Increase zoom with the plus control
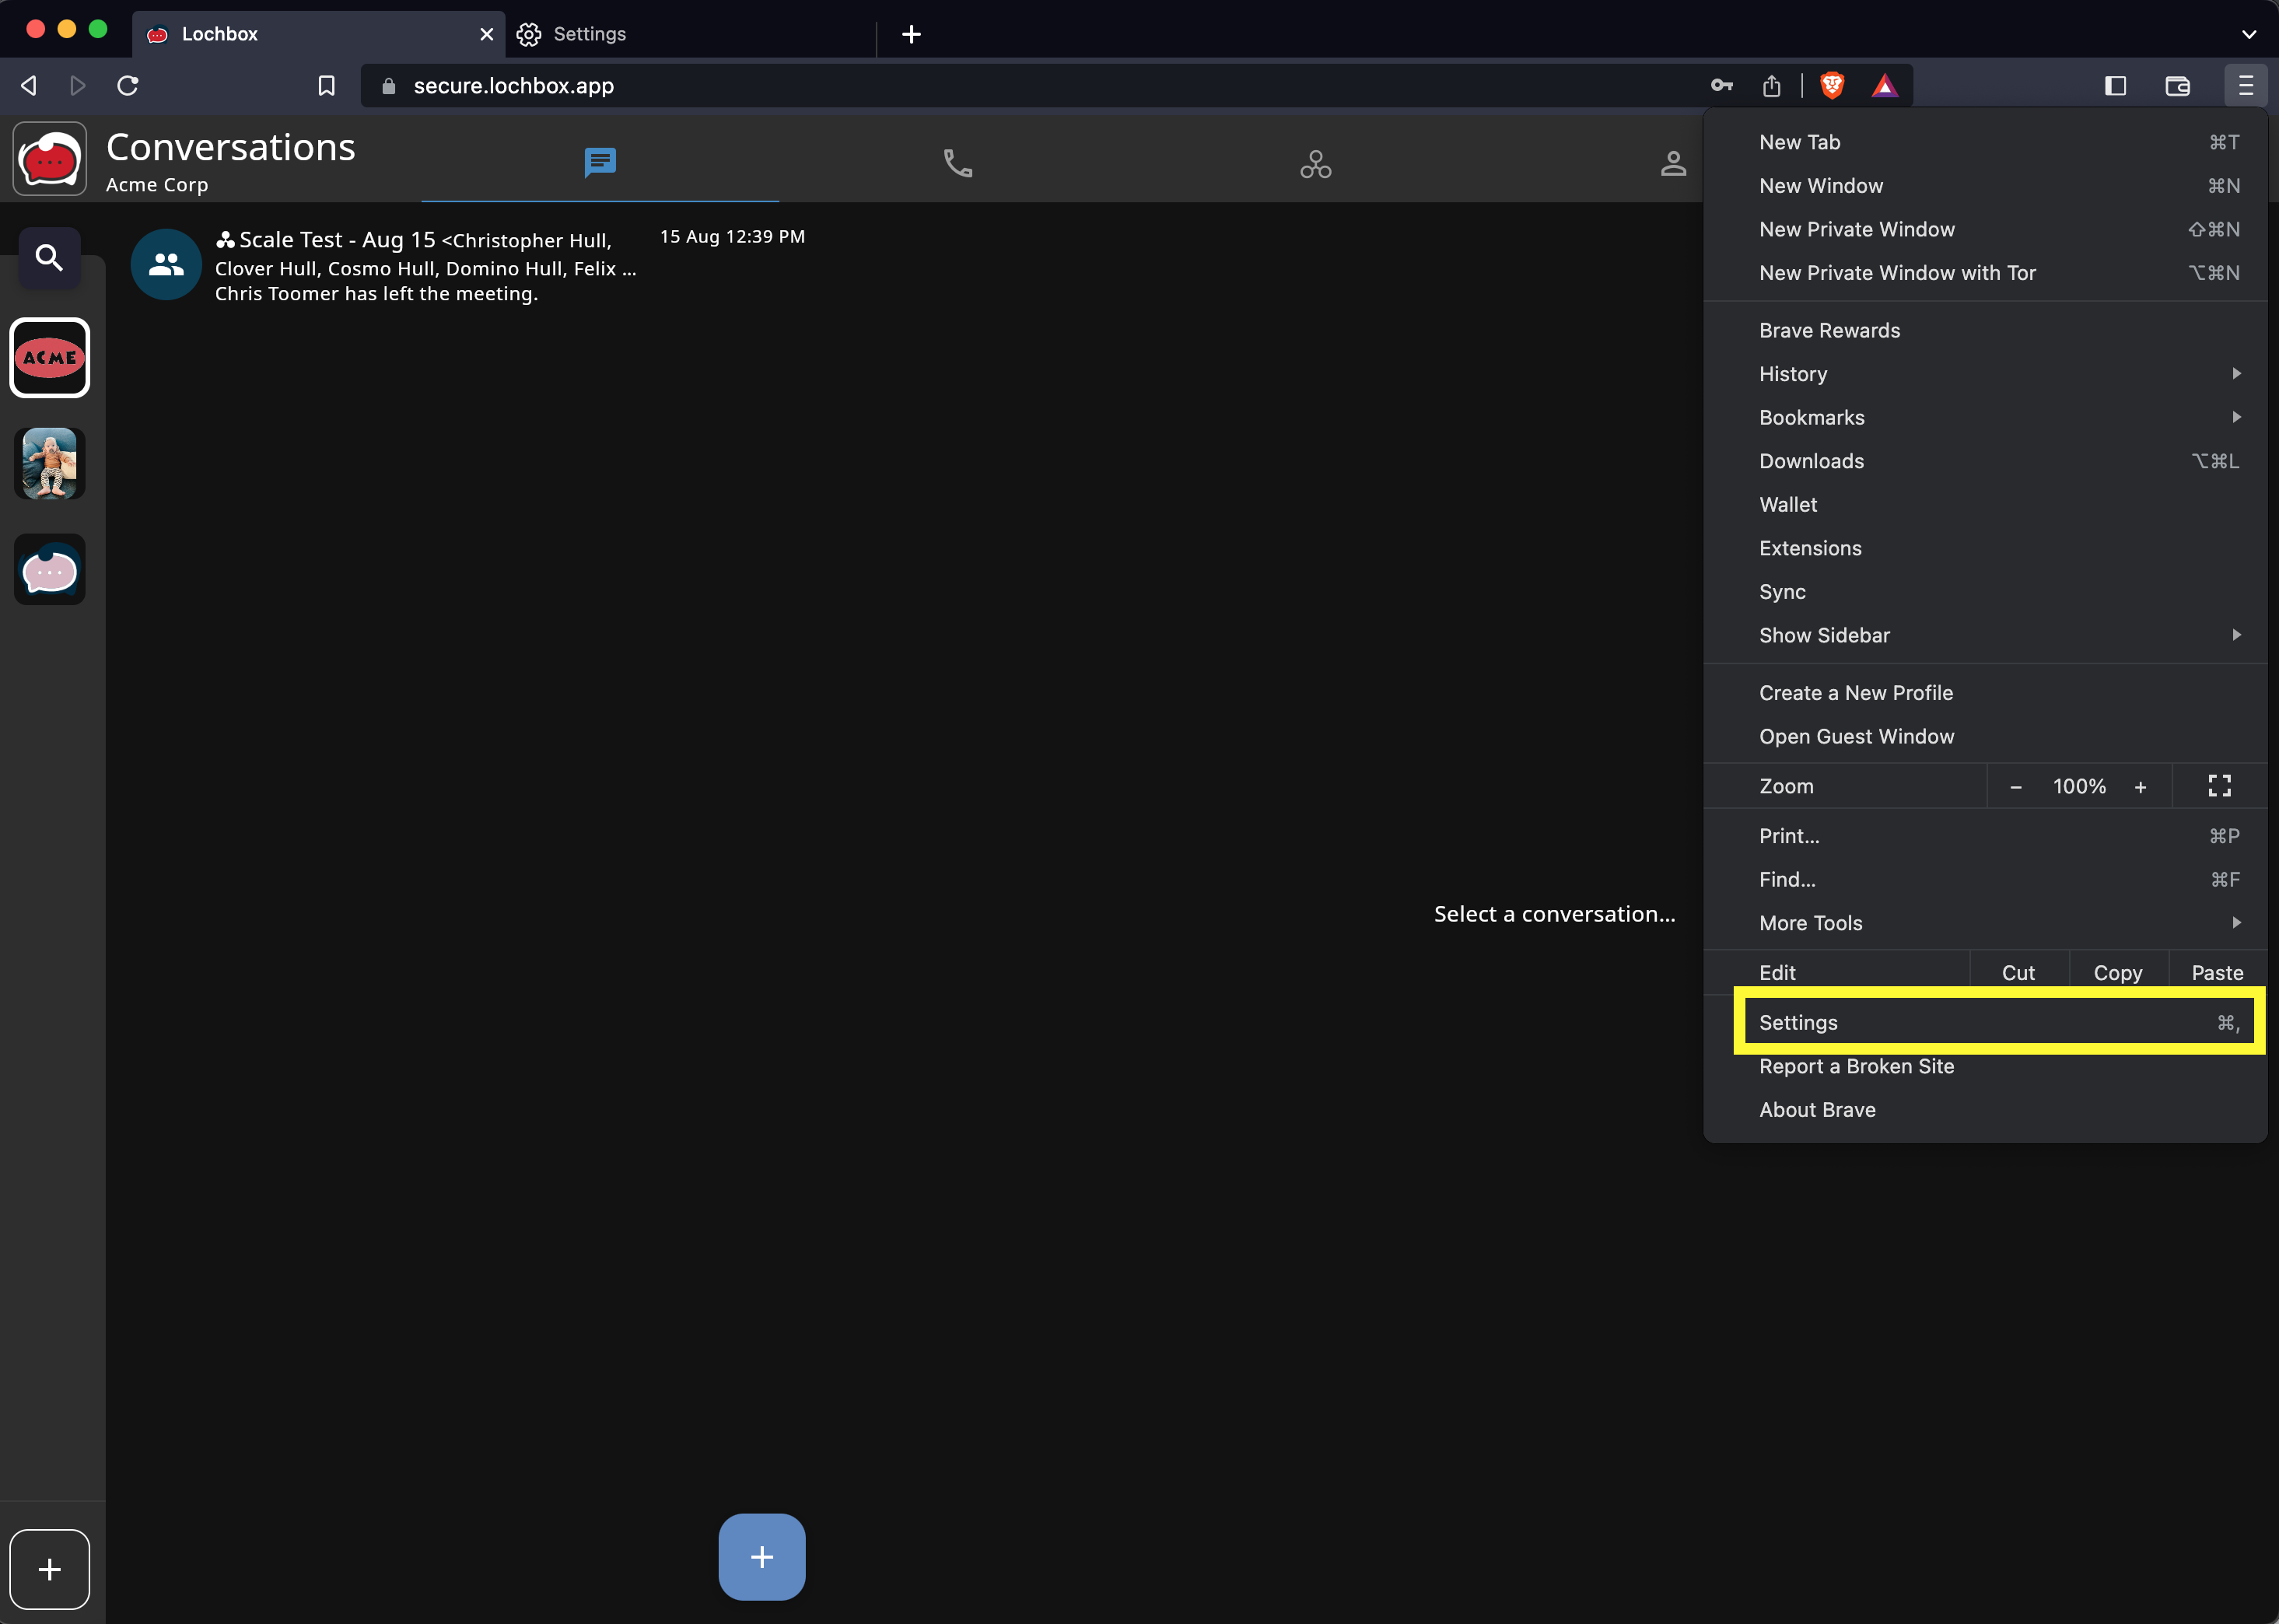 [x=2140, y=787]
